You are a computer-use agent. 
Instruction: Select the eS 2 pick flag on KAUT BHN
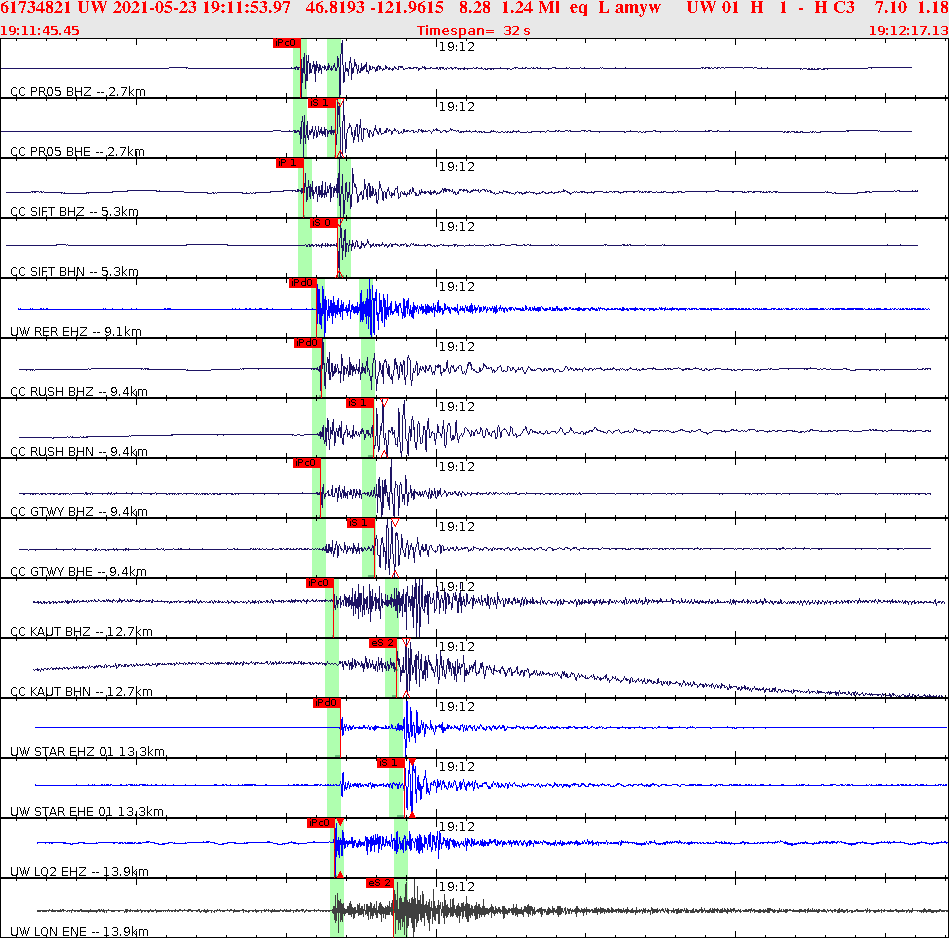coord(385,643)
